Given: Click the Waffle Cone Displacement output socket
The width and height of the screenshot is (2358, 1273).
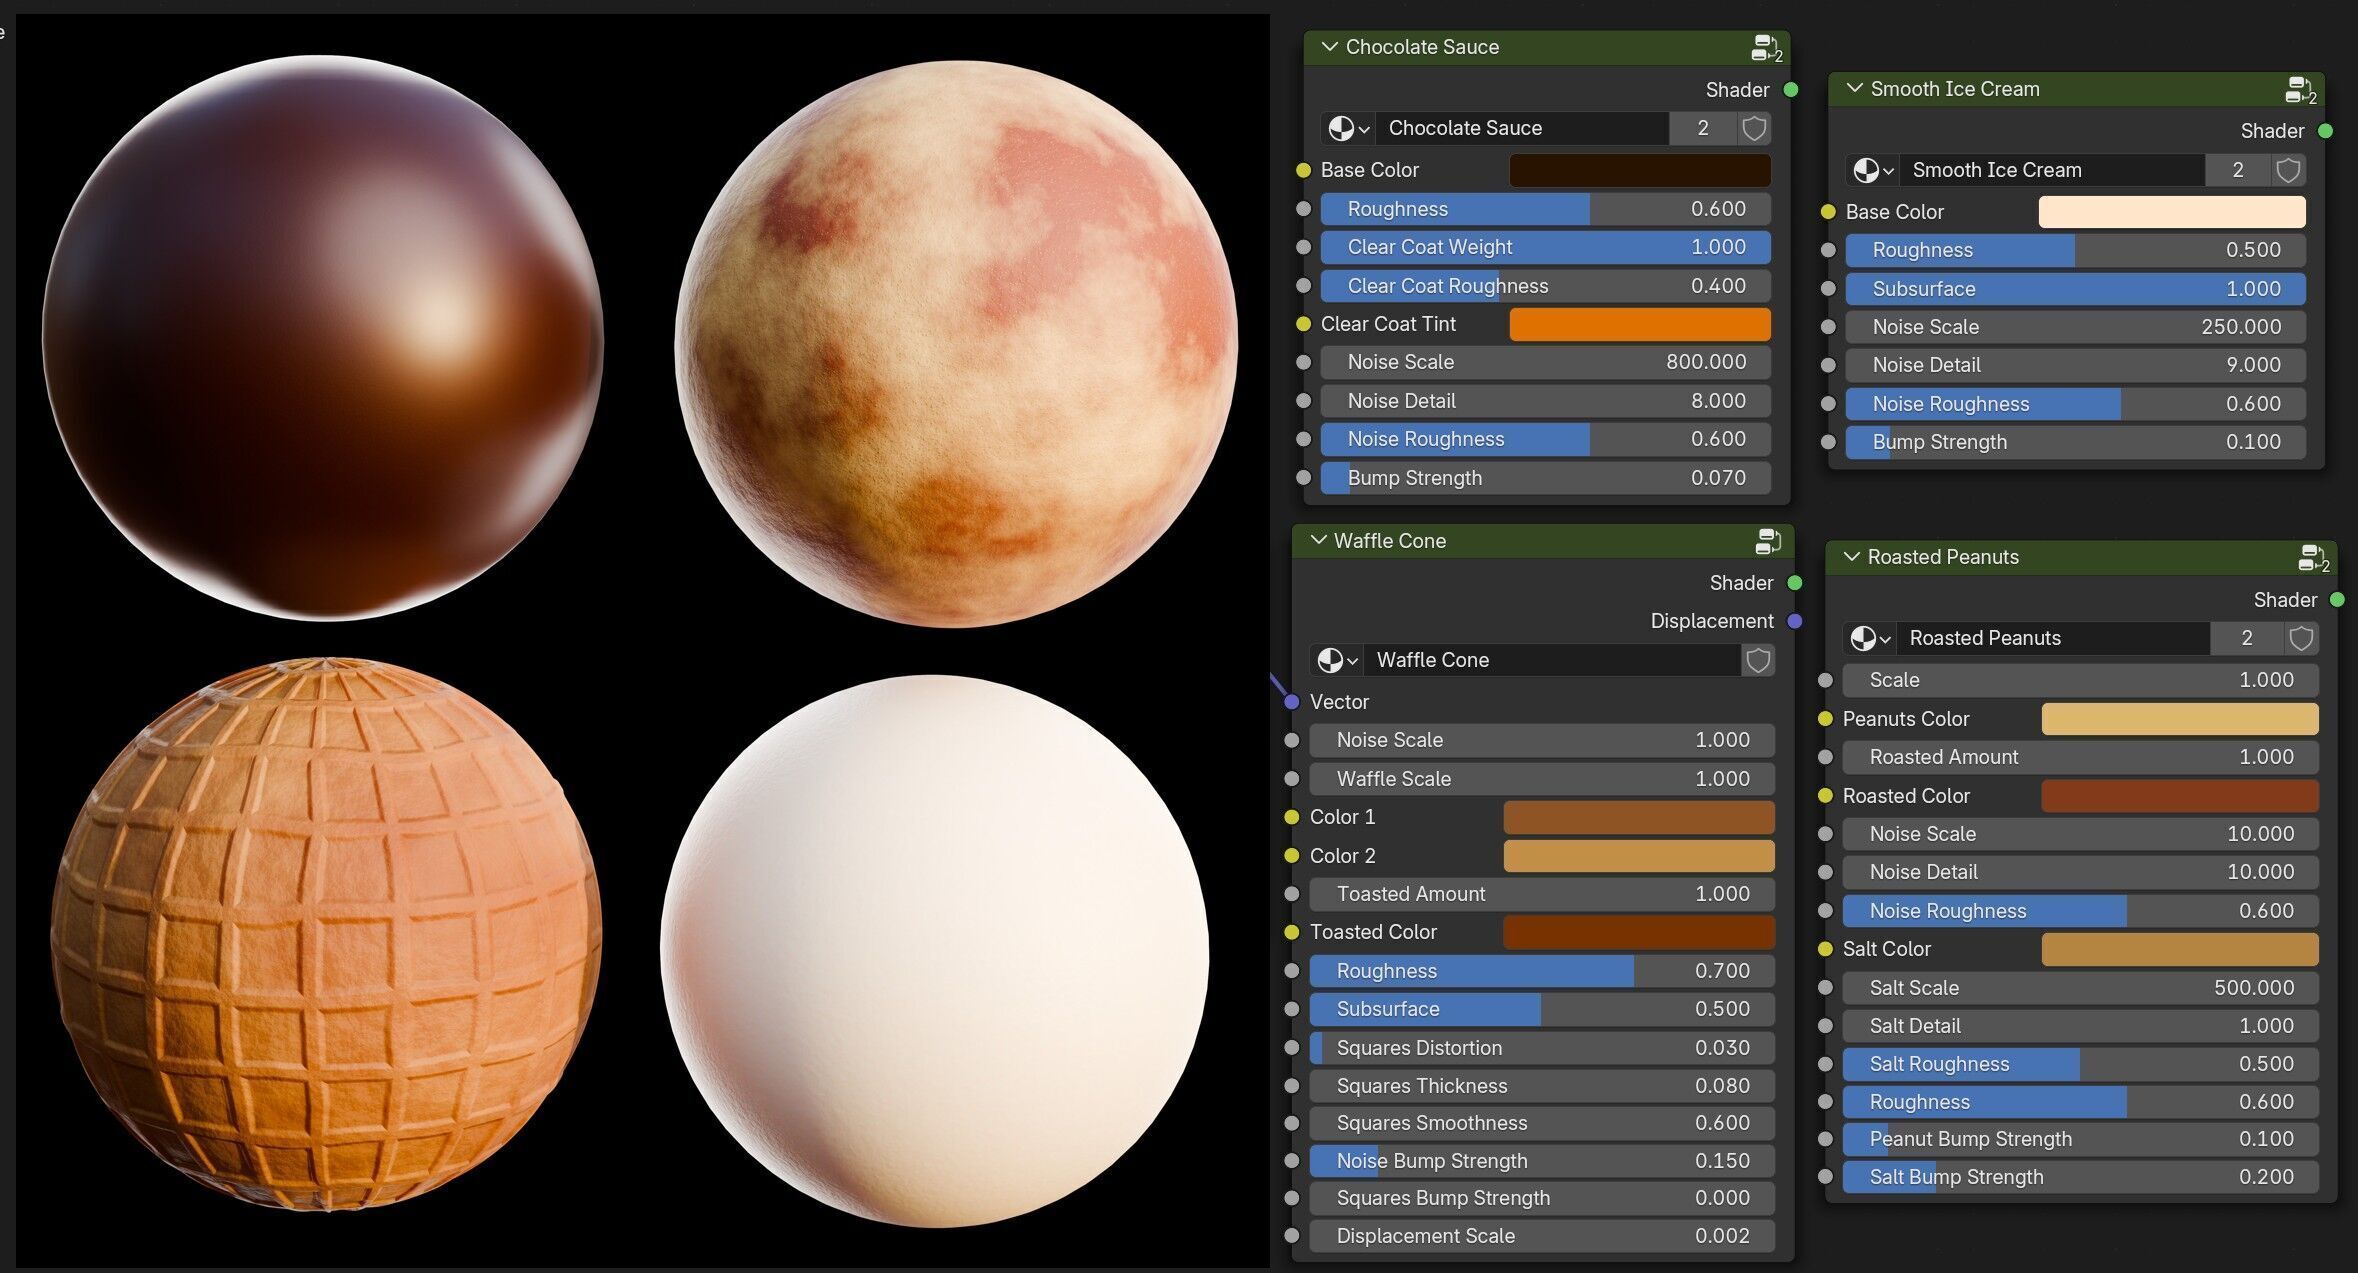Looking at the screenshot, I should [1794, 621].
